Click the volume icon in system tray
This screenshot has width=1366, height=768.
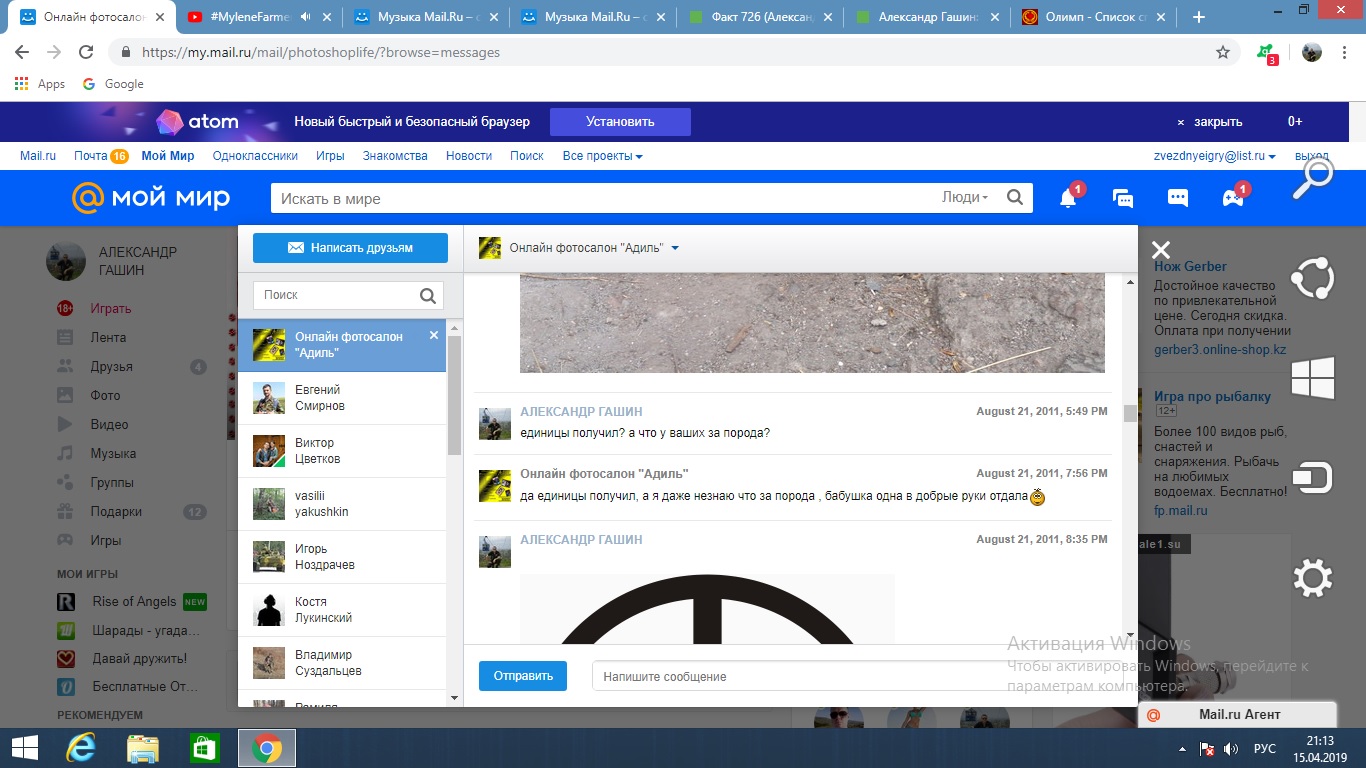1231,749
